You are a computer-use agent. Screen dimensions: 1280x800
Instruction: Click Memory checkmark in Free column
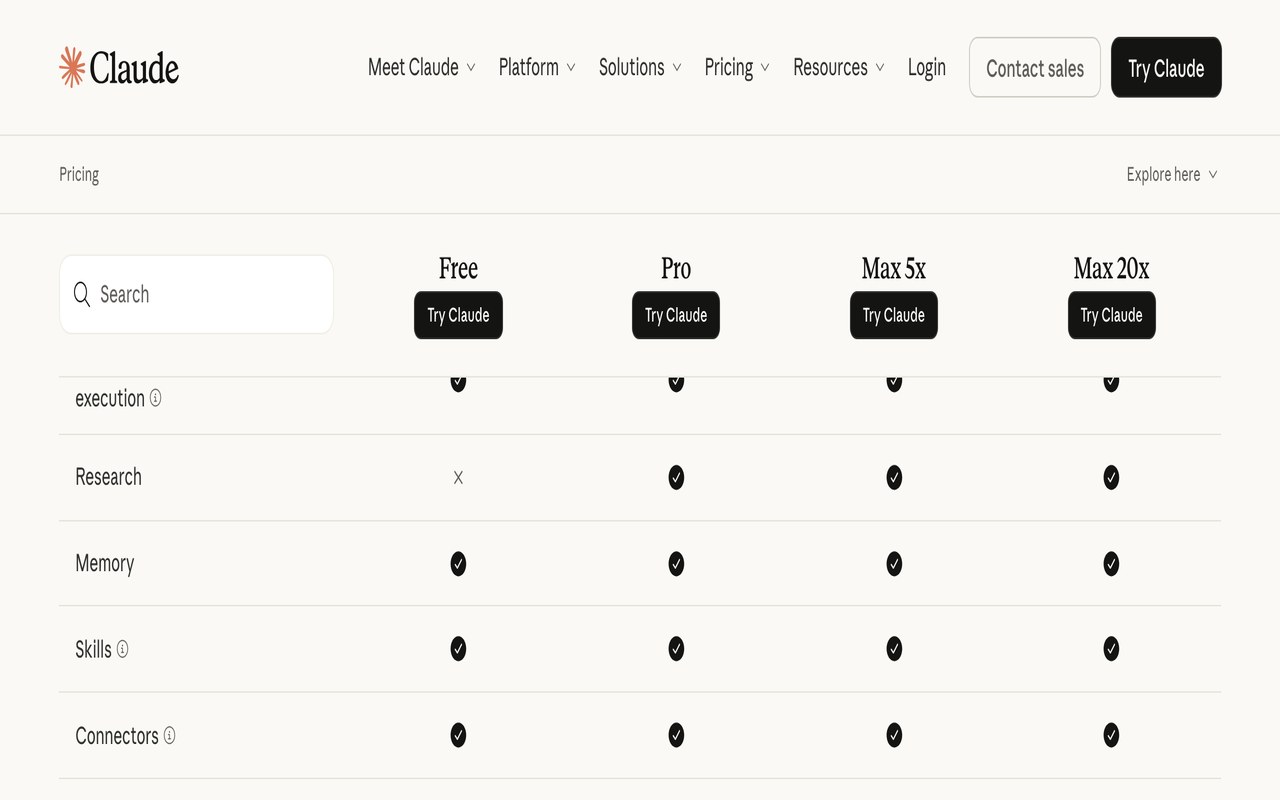(x=458, y=564)
